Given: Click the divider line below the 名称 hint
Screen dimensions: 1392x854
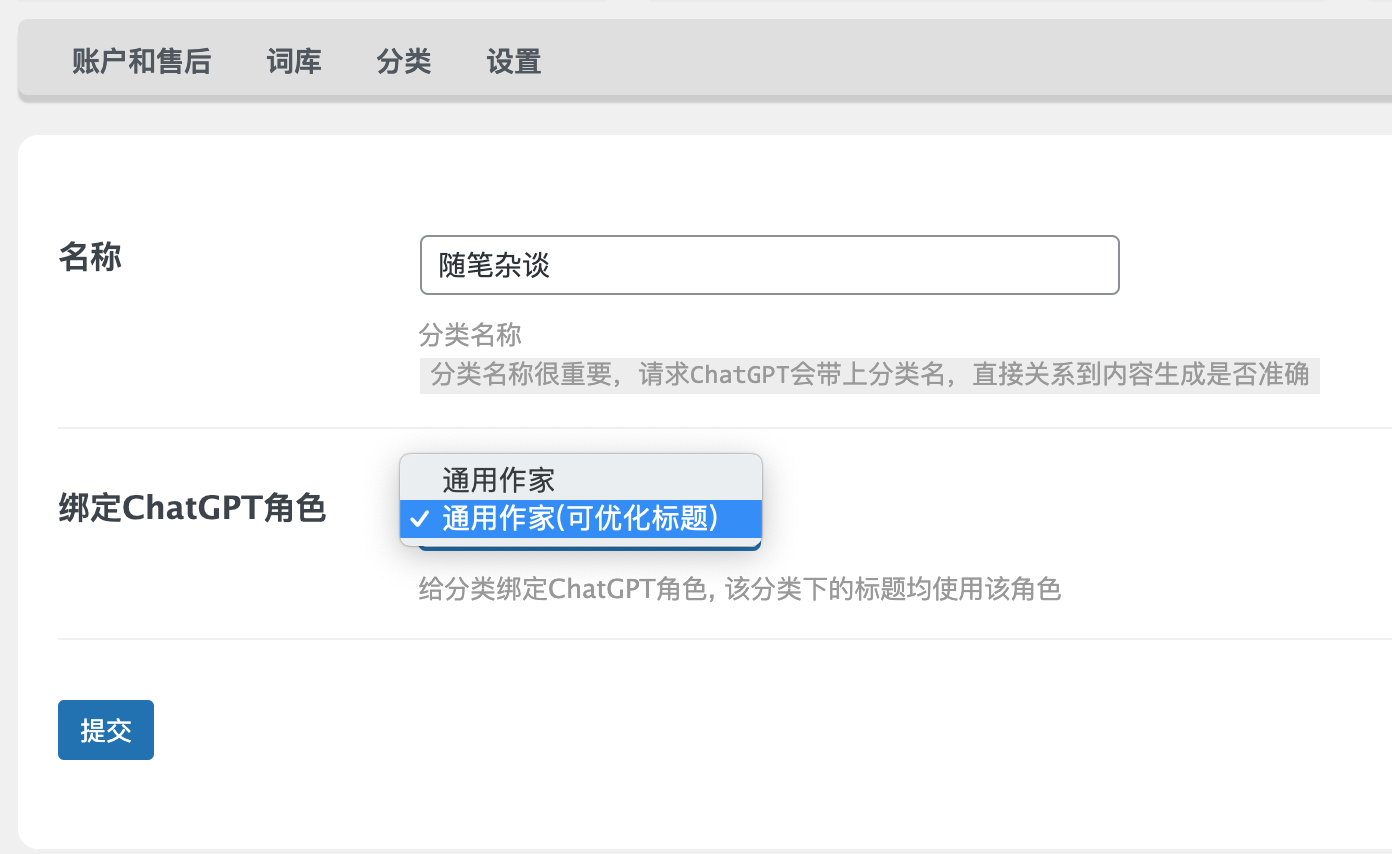Looking at the screenshot, I should click(700, 428).
